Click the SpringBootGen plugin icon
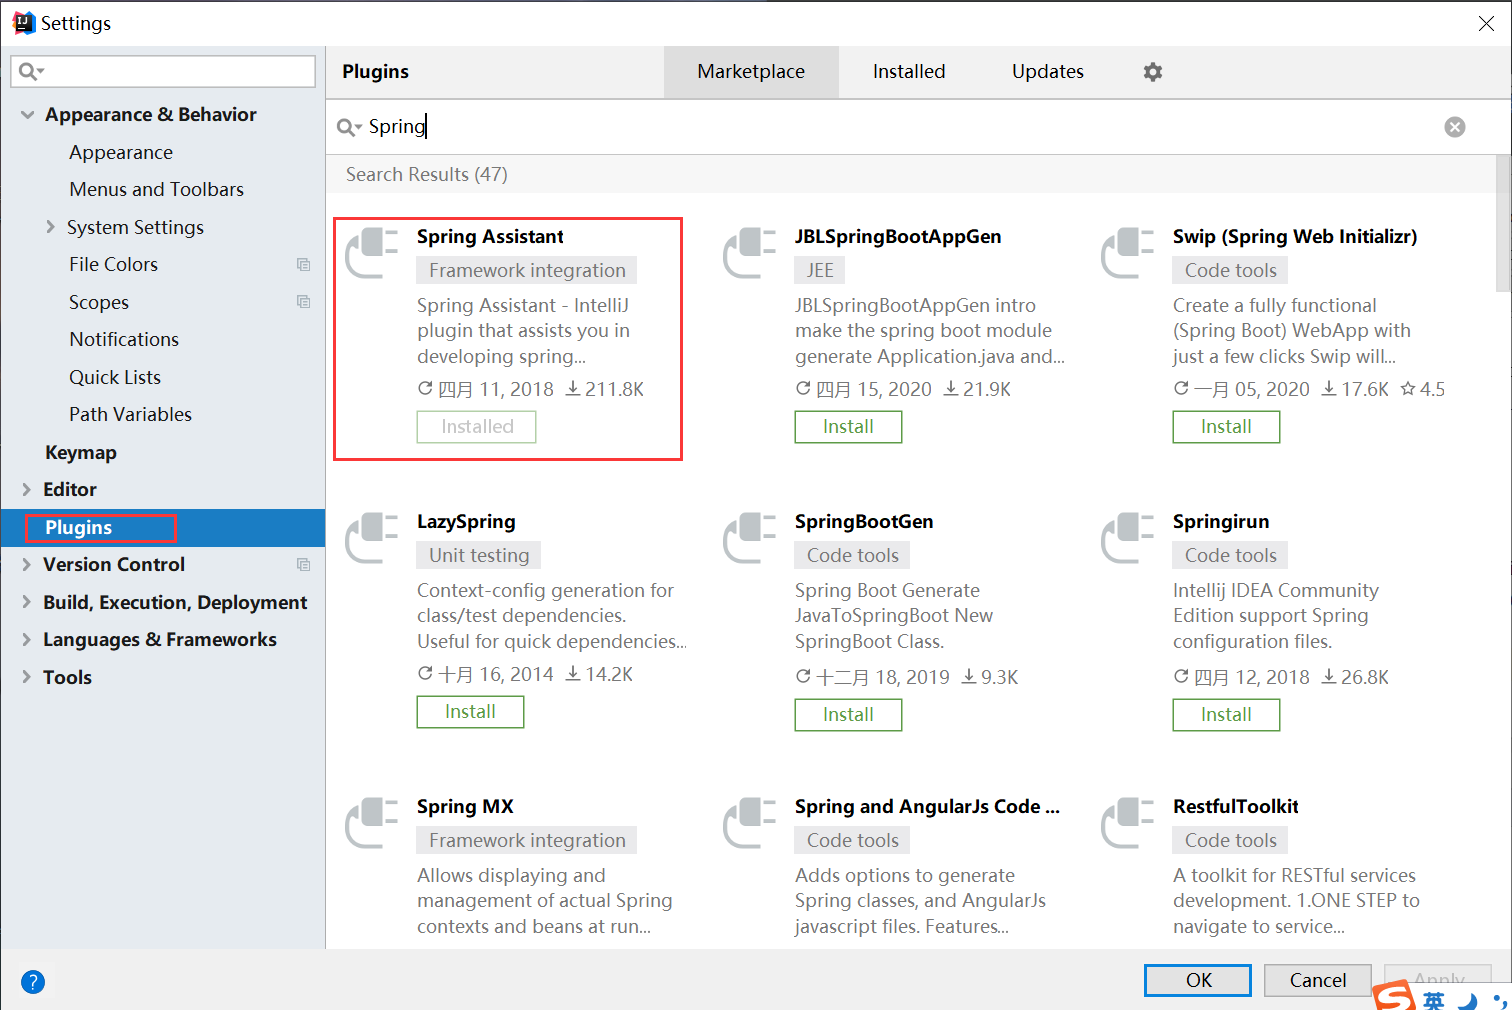Screen dimensions: 1512x1010 click(750, 538)
